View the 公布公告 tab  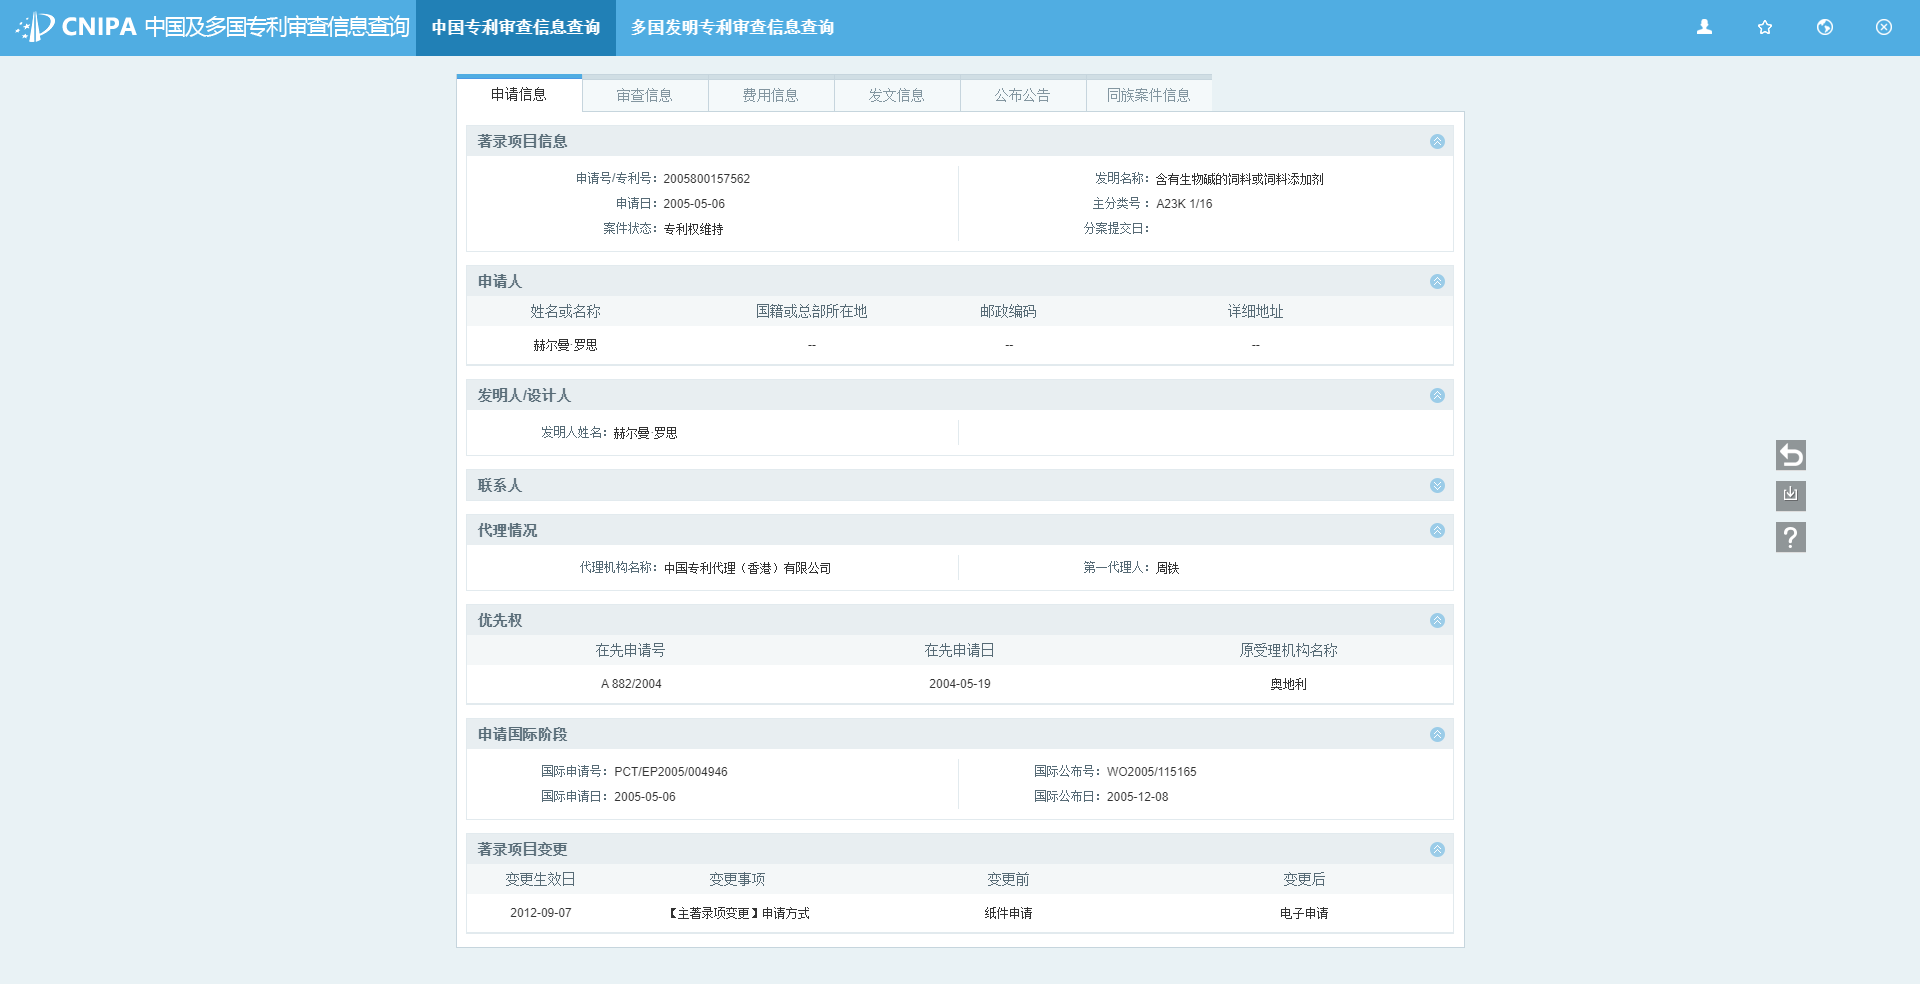pyautogui.click(x=1022, y=95)
